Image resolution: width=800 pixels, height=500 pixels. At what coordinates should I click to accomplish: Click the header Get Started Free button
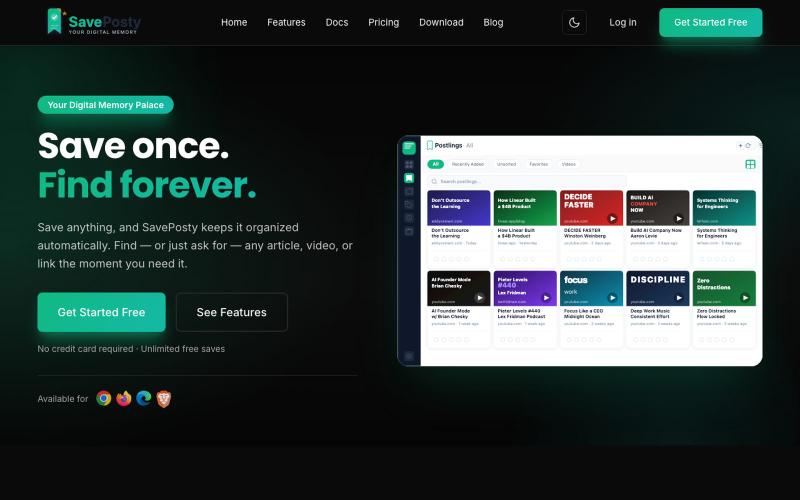[711, 22]
